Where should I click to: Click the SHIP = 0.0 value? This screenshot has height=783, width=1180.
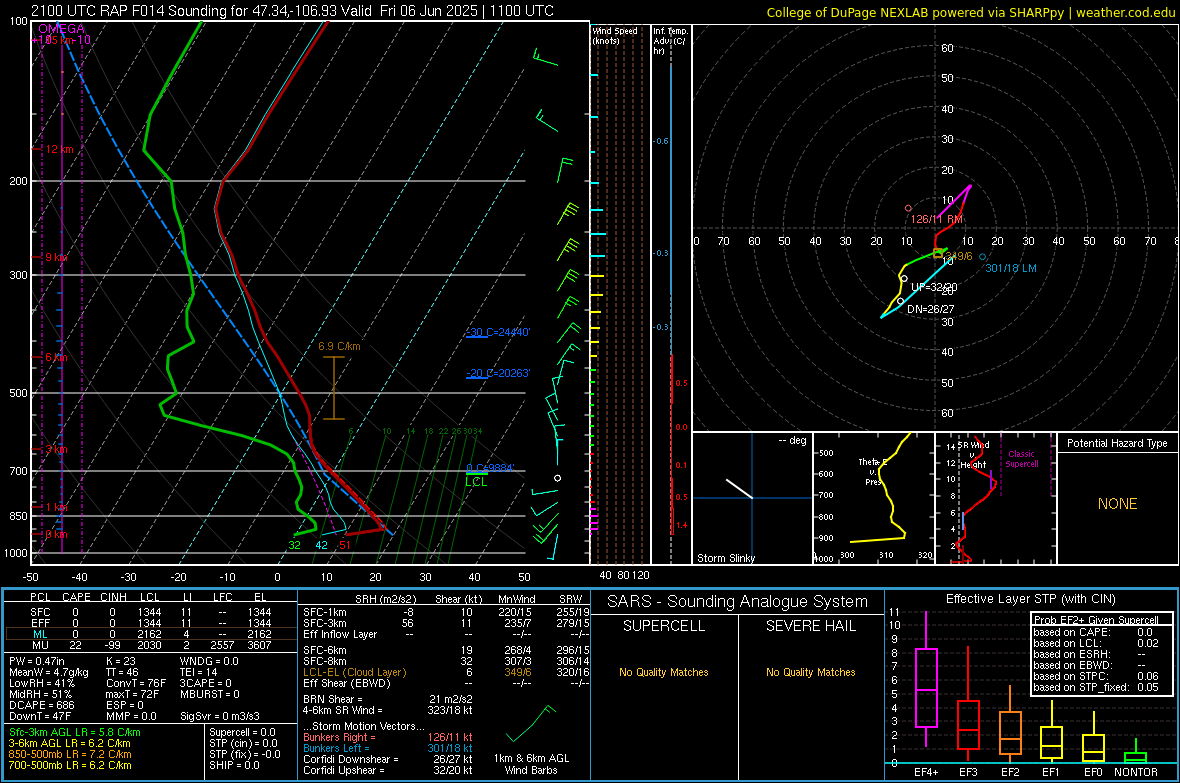(234, 765)
